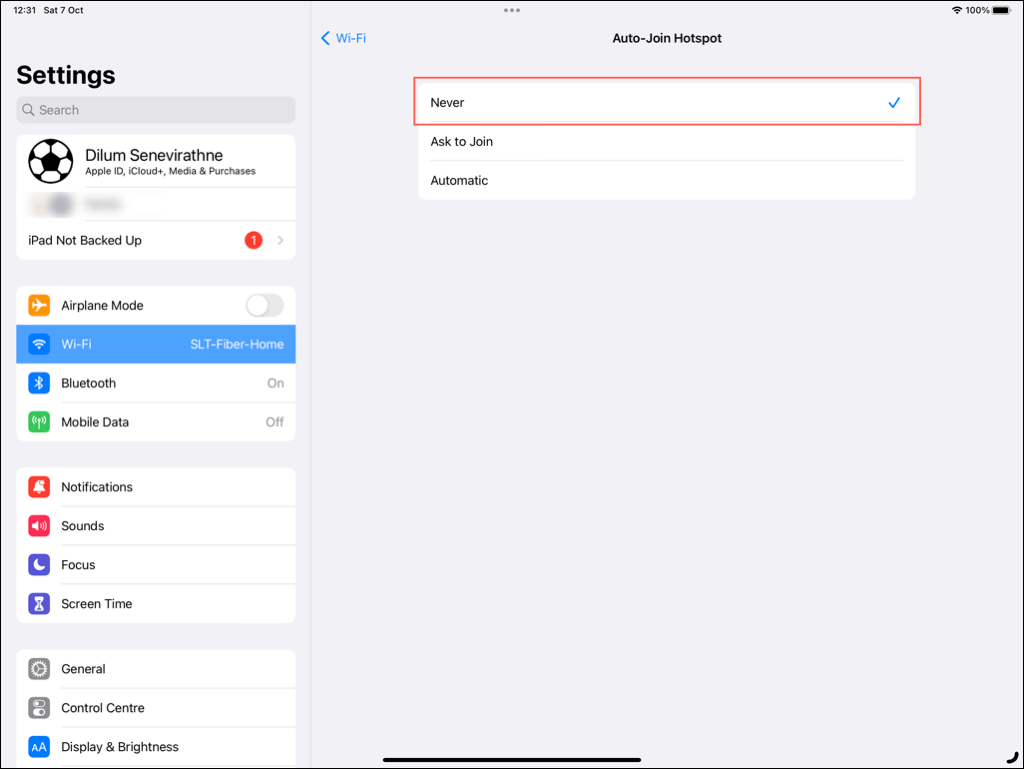The image size is (1024, 769).
Task: Tap the Wi-Fi status icon in status bar
Action: [x=957, y=10]
